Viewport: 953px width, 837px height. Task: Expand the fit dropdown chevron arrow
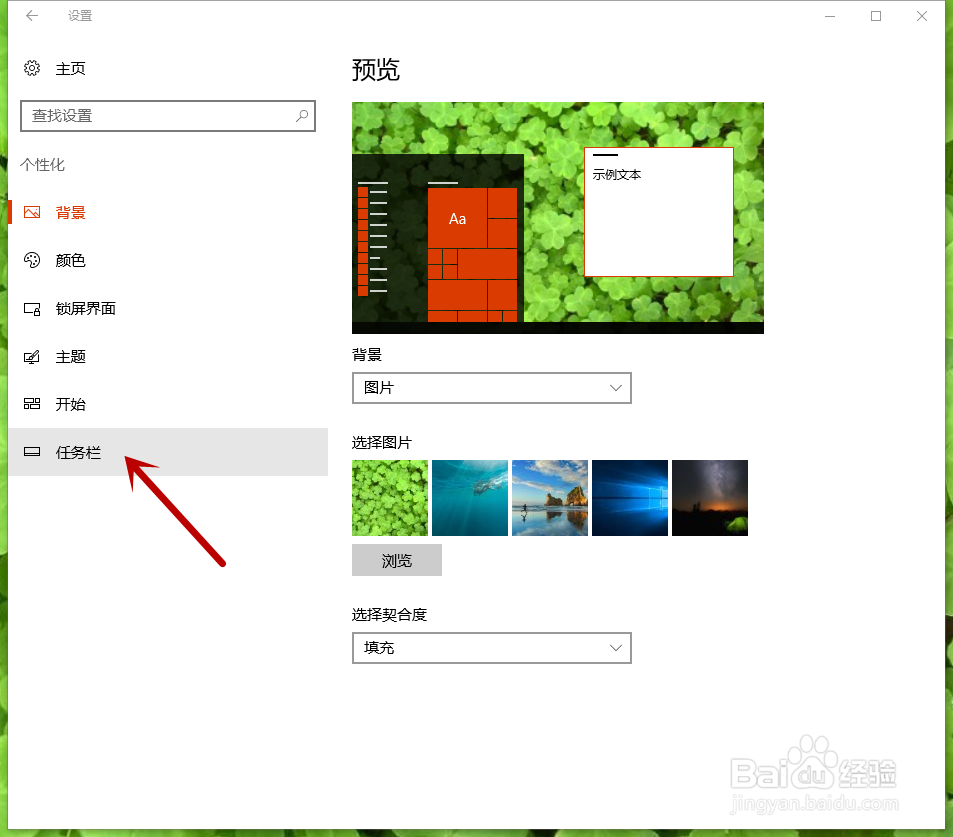(617, 648)
